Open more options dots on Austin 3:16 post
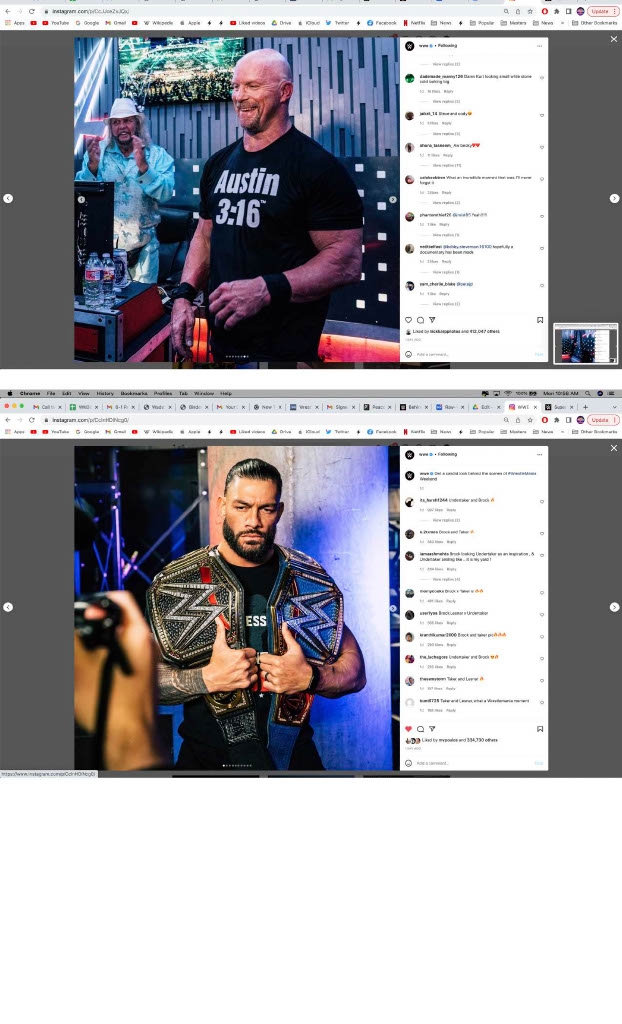The height and width of the screenshot is (1024, 622). 539,46
